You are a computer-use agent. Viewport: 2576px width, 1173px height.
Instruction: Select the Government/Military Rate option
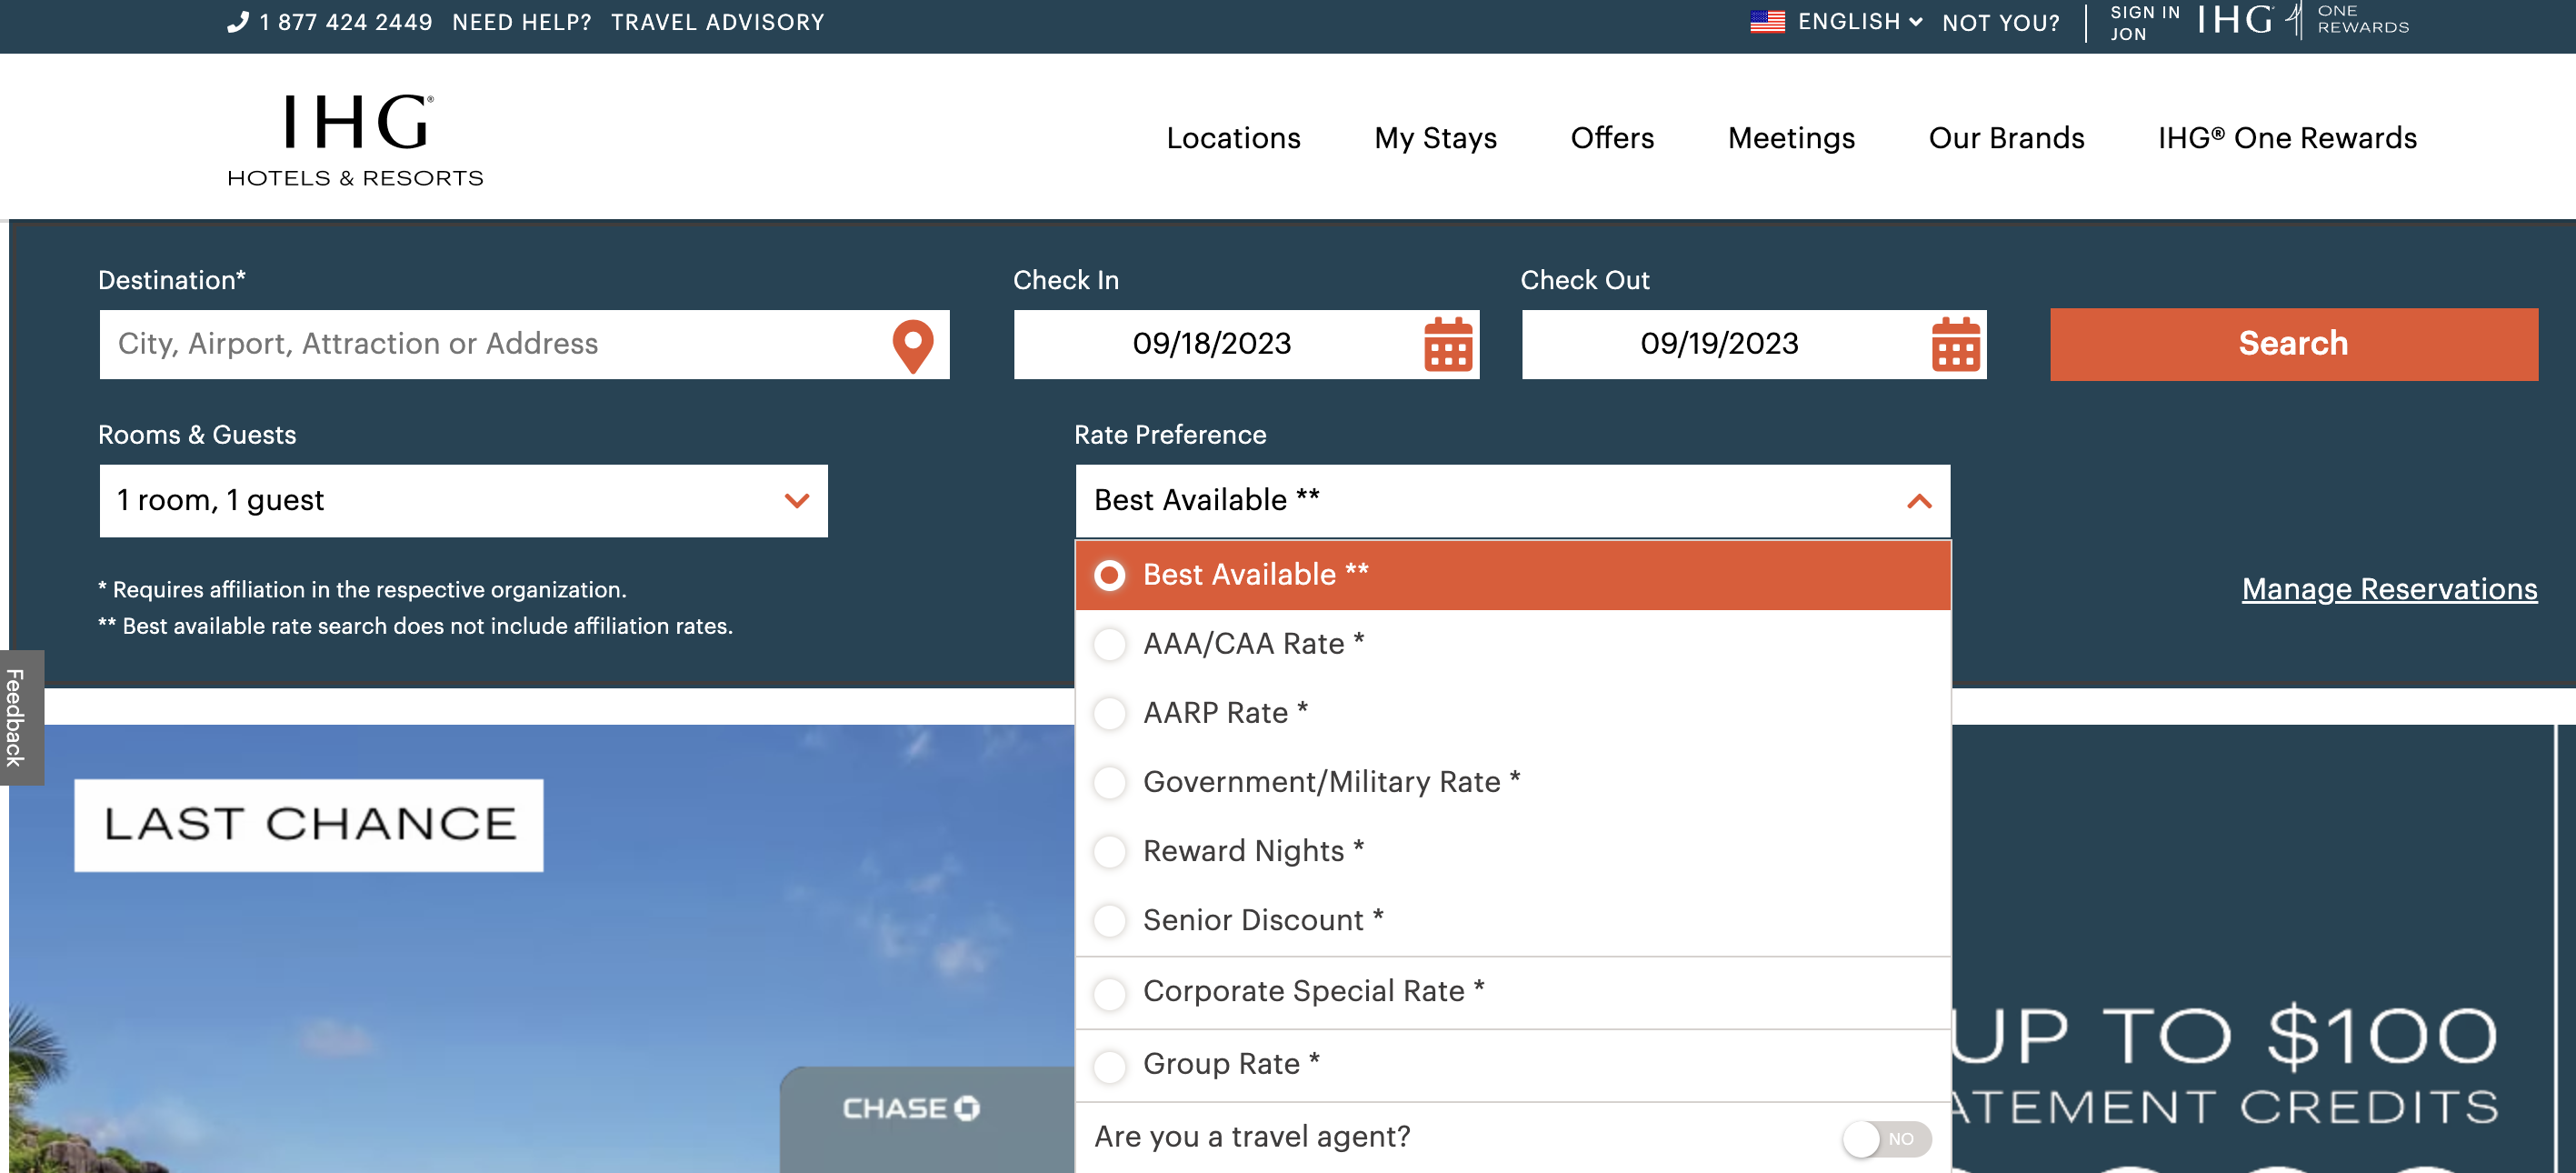pyautogui.click(x=1109, y=782)
